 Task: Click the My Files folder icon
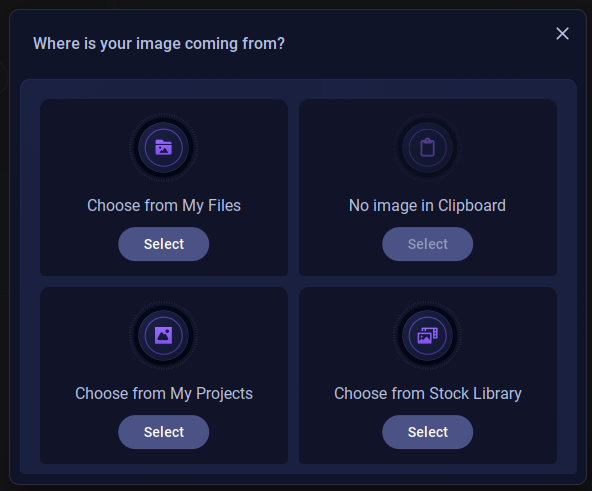tap(163, 147)
